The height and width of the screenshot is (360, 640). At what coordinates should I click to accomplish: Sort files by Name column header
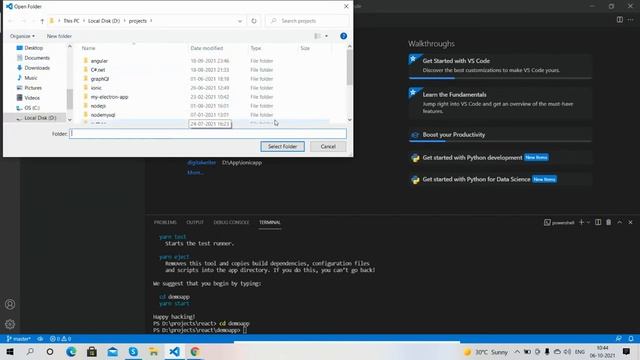pyautogui.click(x=89, y=48)
